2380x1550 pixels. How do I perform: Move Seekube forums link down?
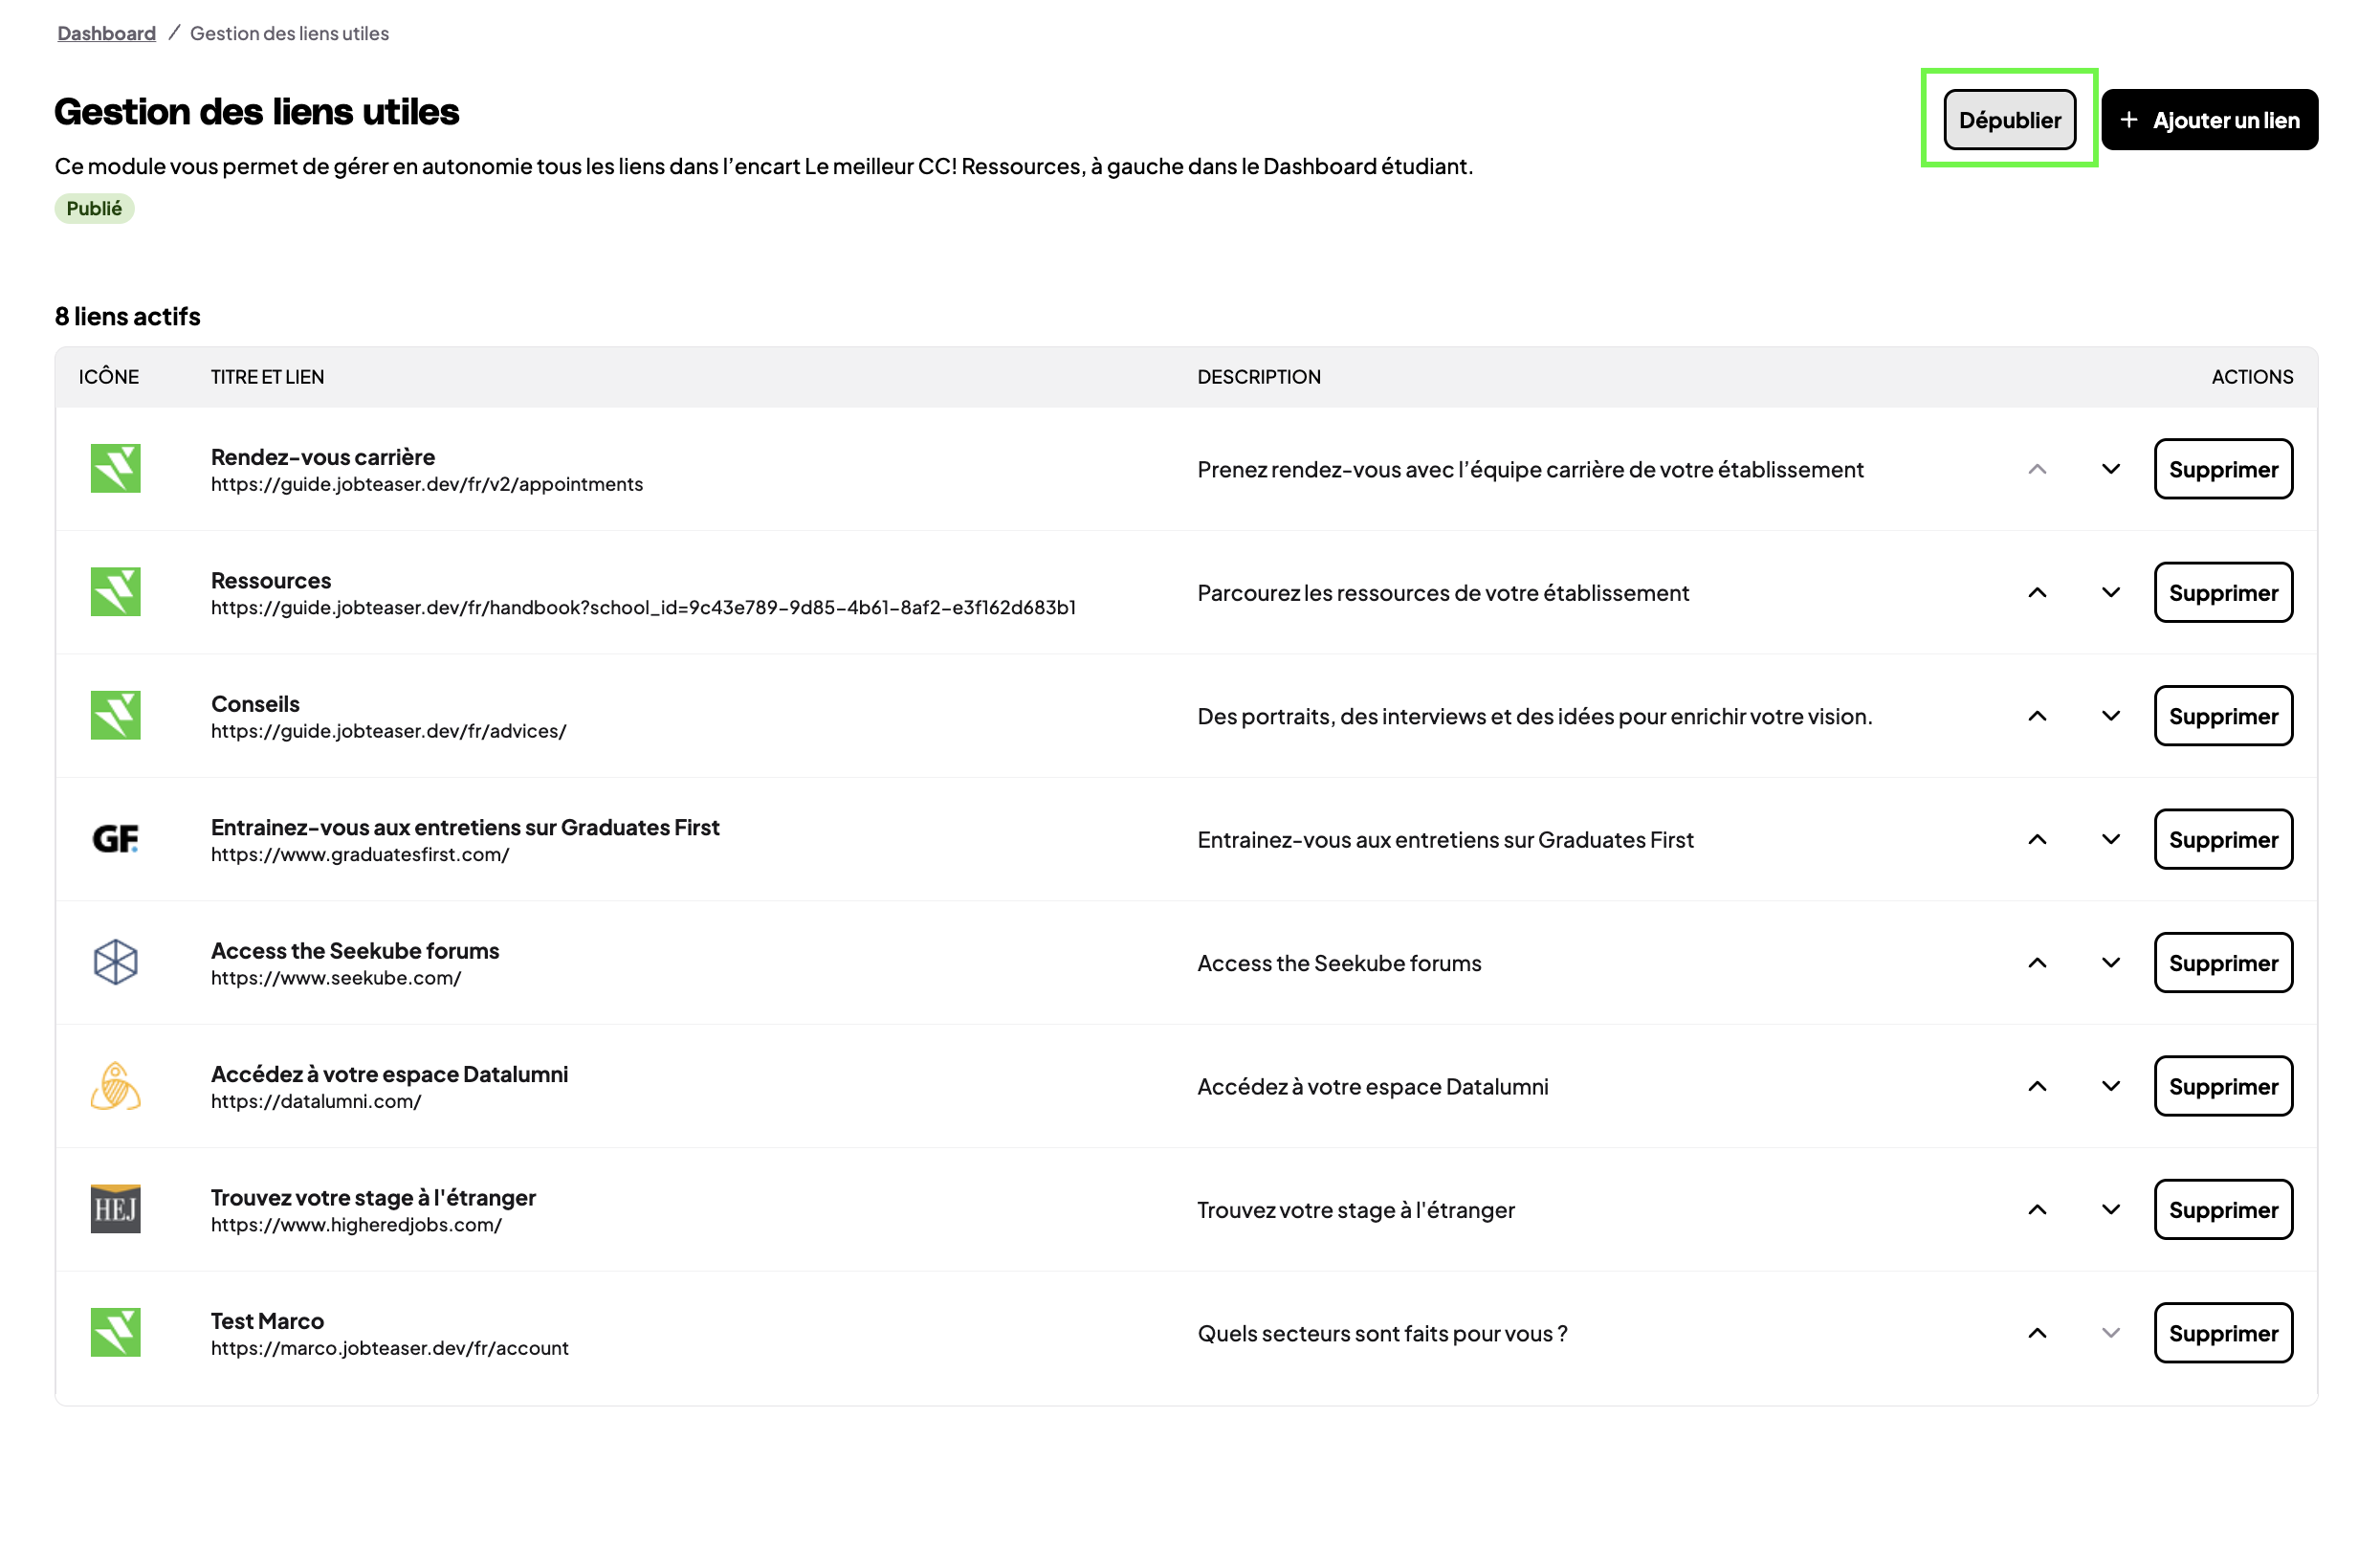click(x=2110, y=962)
